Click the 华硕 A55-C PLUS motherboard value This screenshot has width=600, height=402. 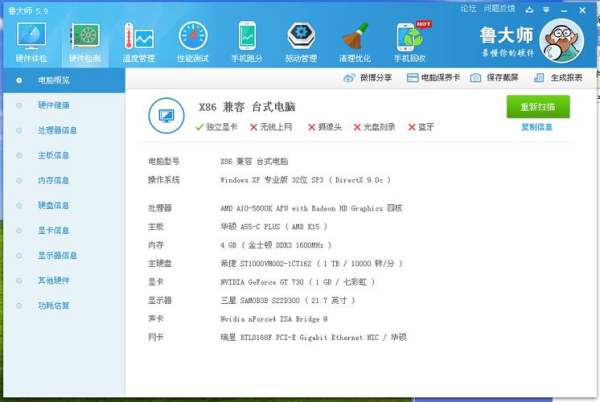[274, 227]
